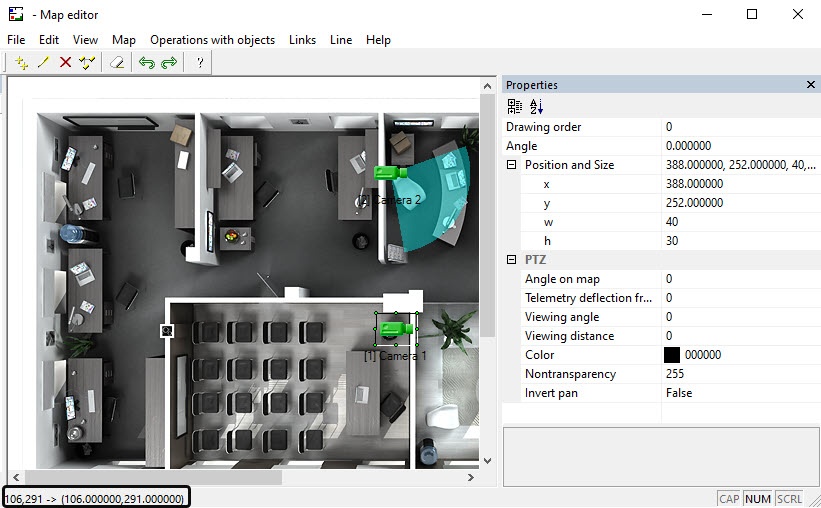Click the map scroll right arrow
The height and width of the screenshot is (508, 821).
coord(471,477)
